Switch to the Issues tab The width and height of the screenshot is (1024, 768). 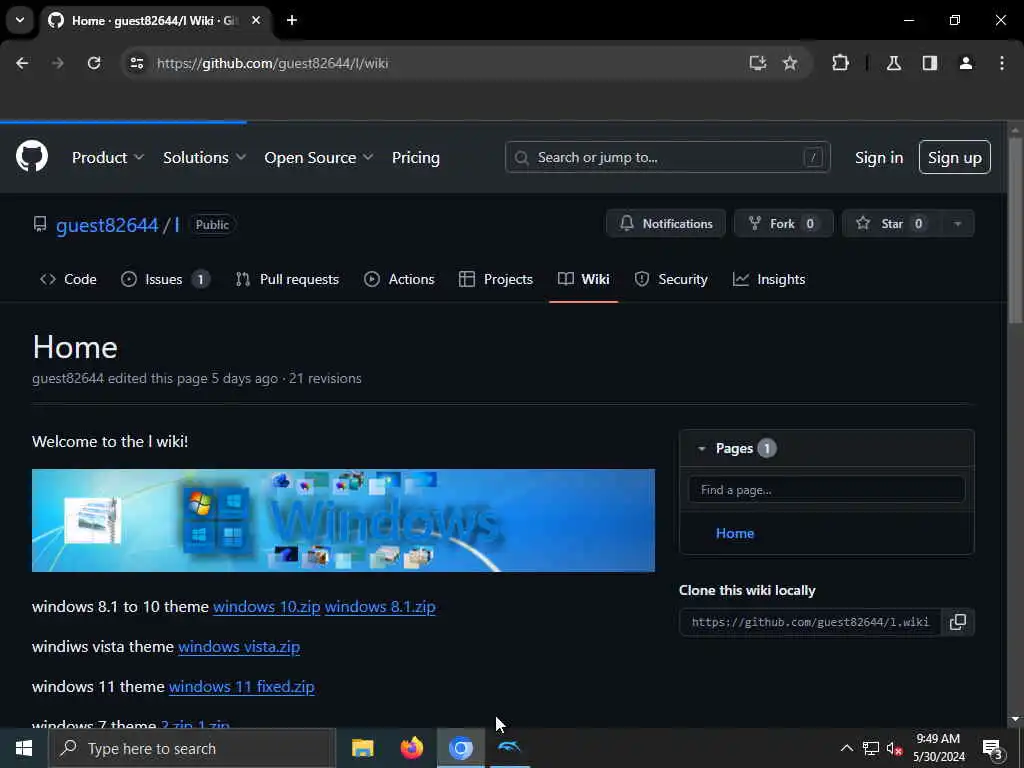pos(165,280)
